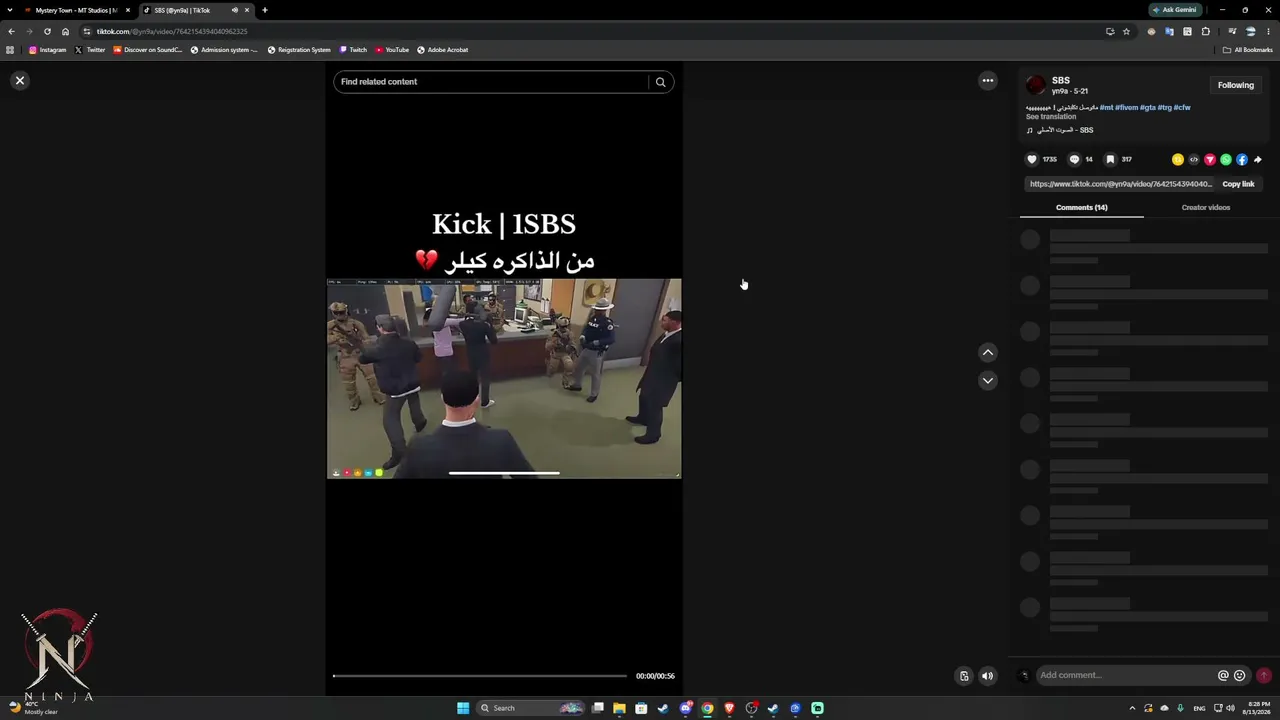Open the Extensions puzzle icon

(1206, 31)
